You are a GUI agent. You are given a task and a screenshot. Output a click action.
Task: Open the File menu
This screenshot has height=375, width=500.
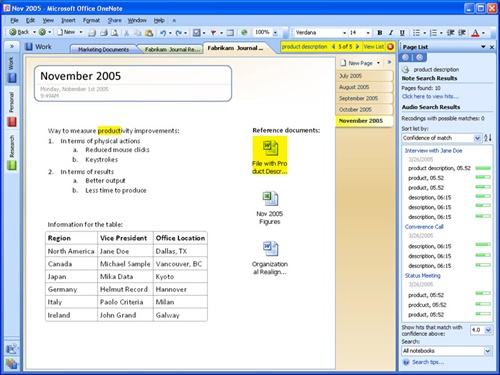point(14,20)
